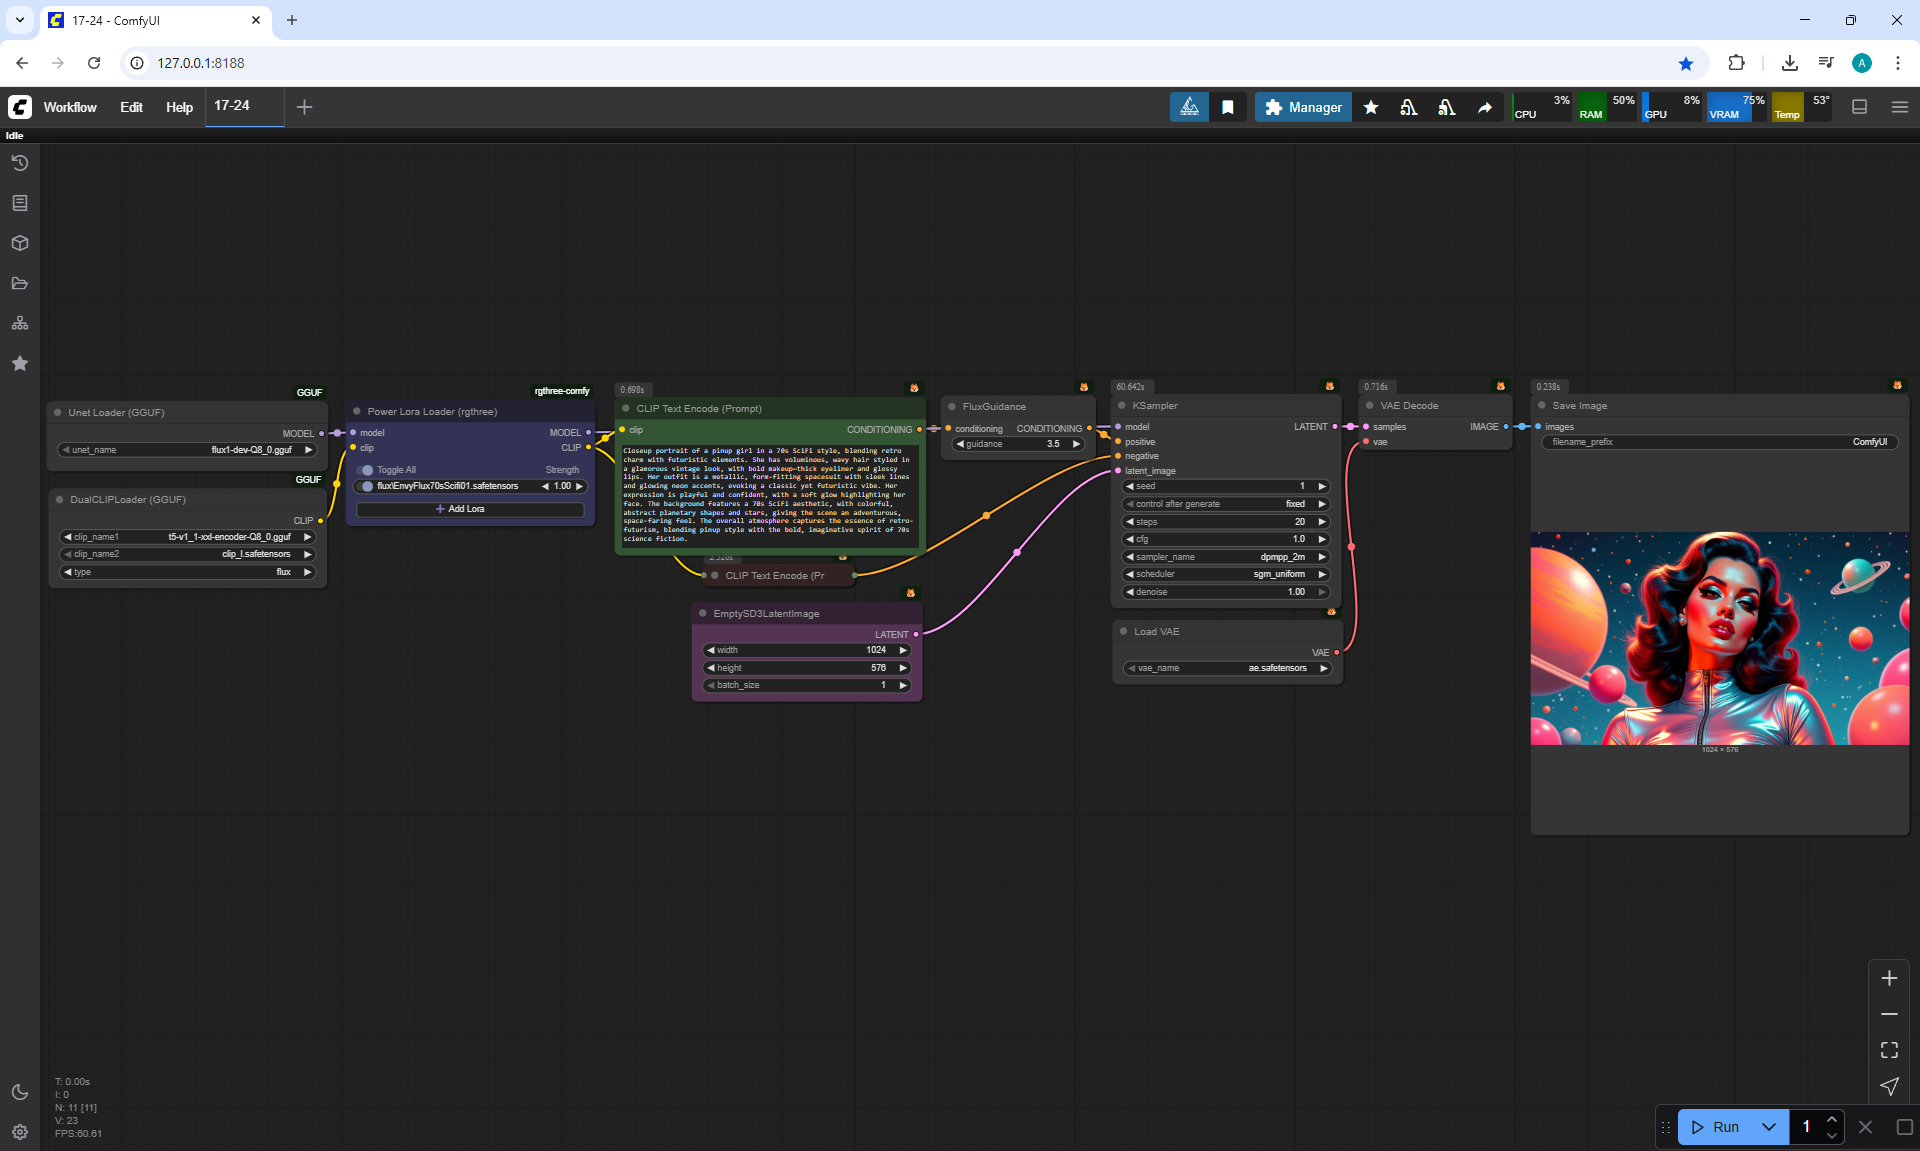Screen dimensions: 1920x1151
Task: Expand the Run button dropdown arrow
Action: tap(1768, 1127)
